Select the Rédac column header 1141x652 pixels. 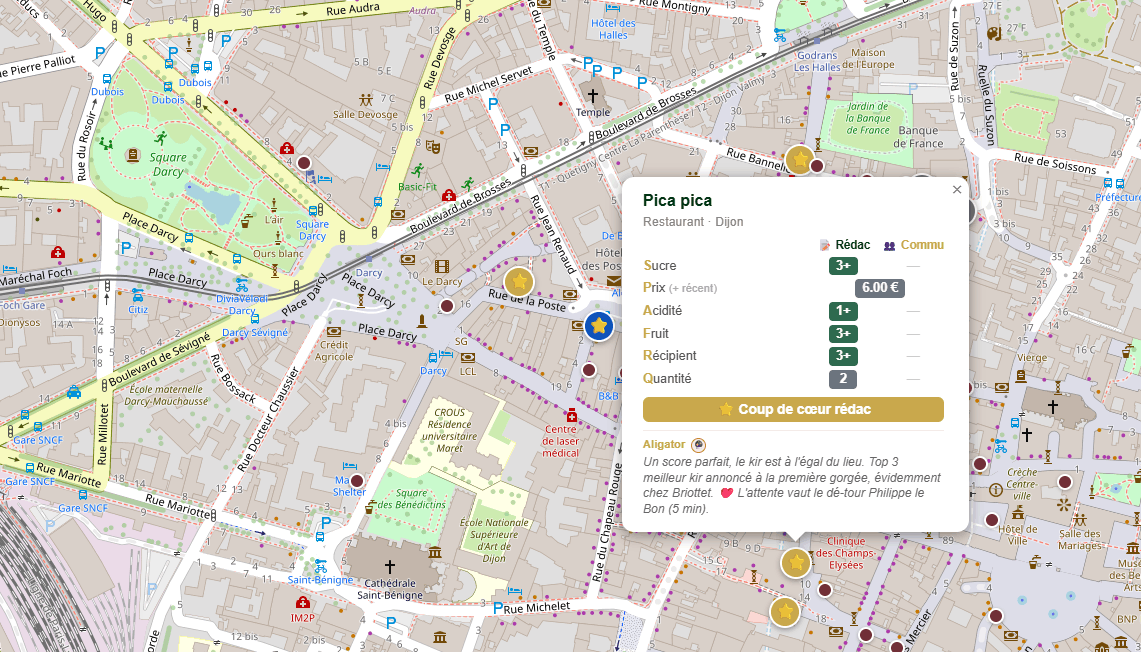point(846,245)
